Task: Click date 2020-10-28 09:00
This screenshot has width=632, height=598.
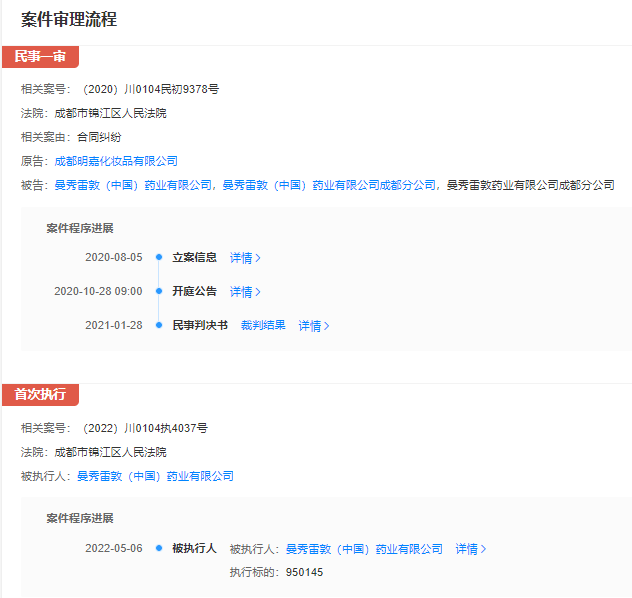Action: point(98,291)
